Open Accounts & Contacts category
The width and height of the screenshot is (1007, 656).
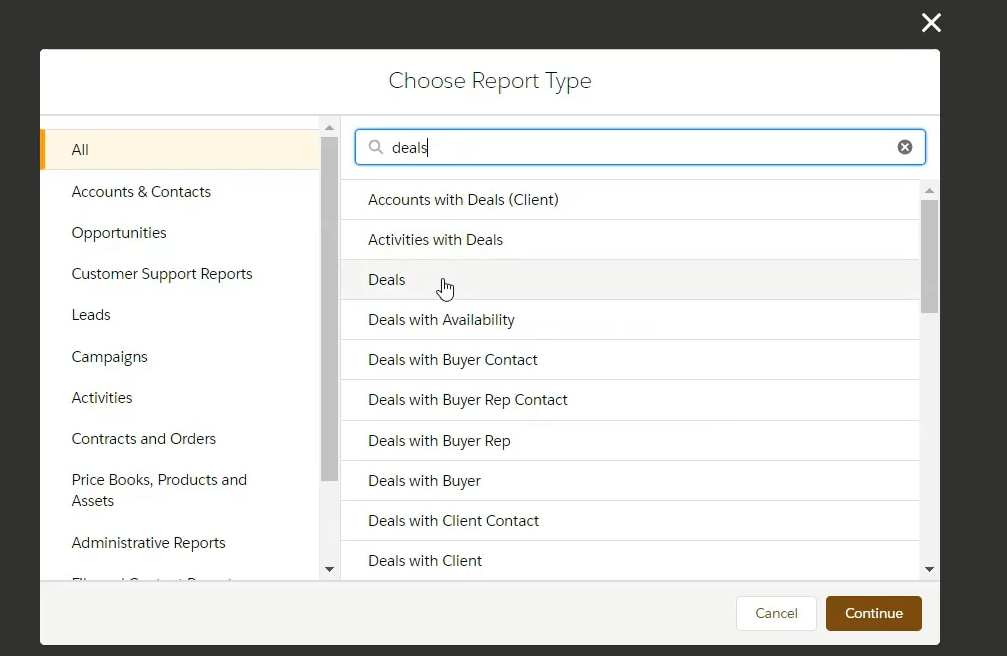click(x=141, y=192)
